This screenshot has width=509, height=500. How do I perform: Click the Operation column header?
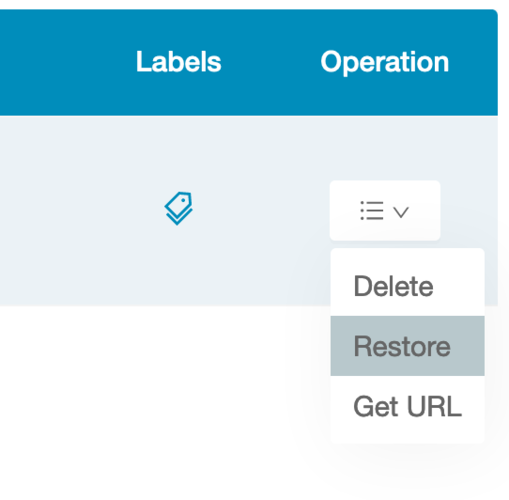pyautogui.click(x=385, y=62)
